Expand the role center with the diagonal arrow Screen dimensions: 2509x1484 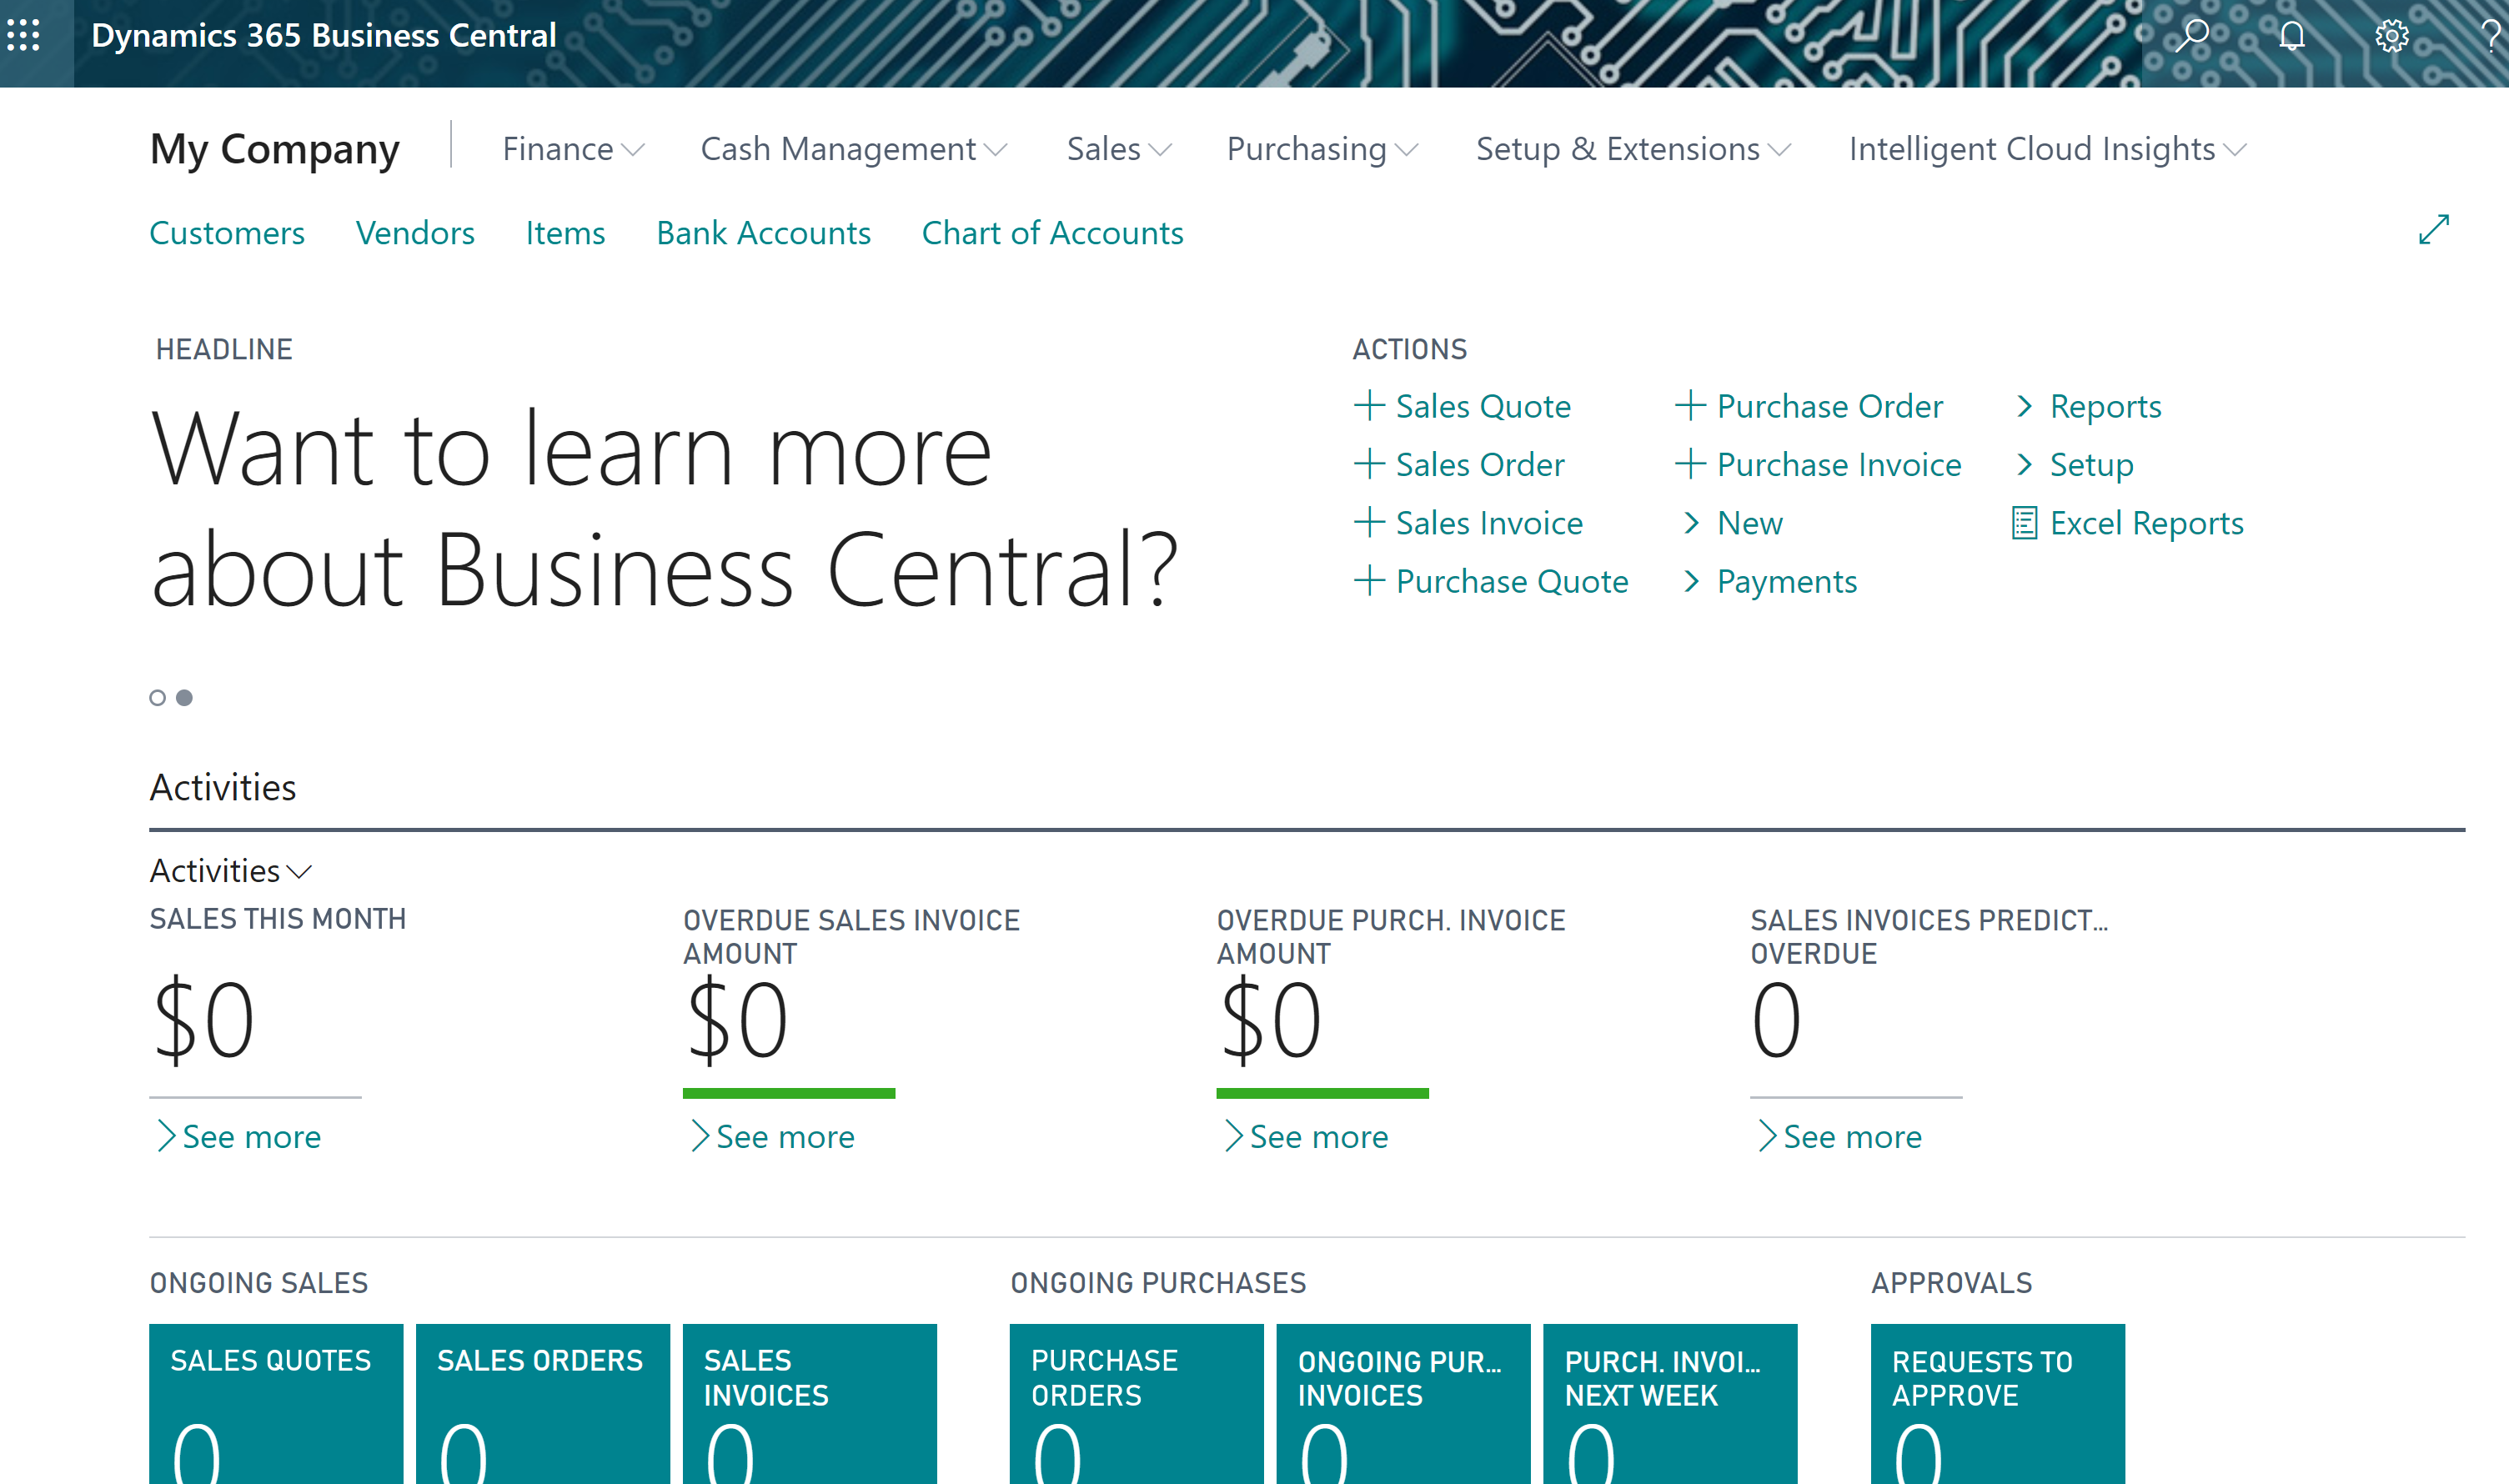(x=2432, y=230)
